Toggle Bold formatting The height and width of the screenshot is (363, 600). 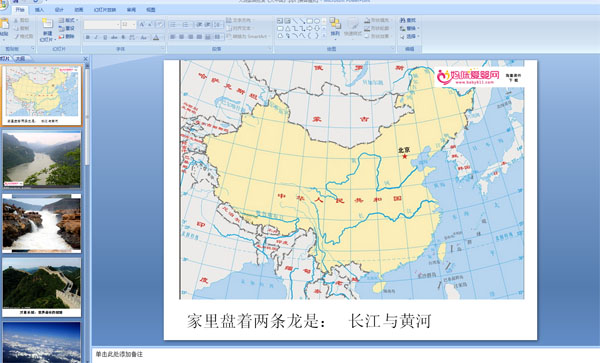88,37
